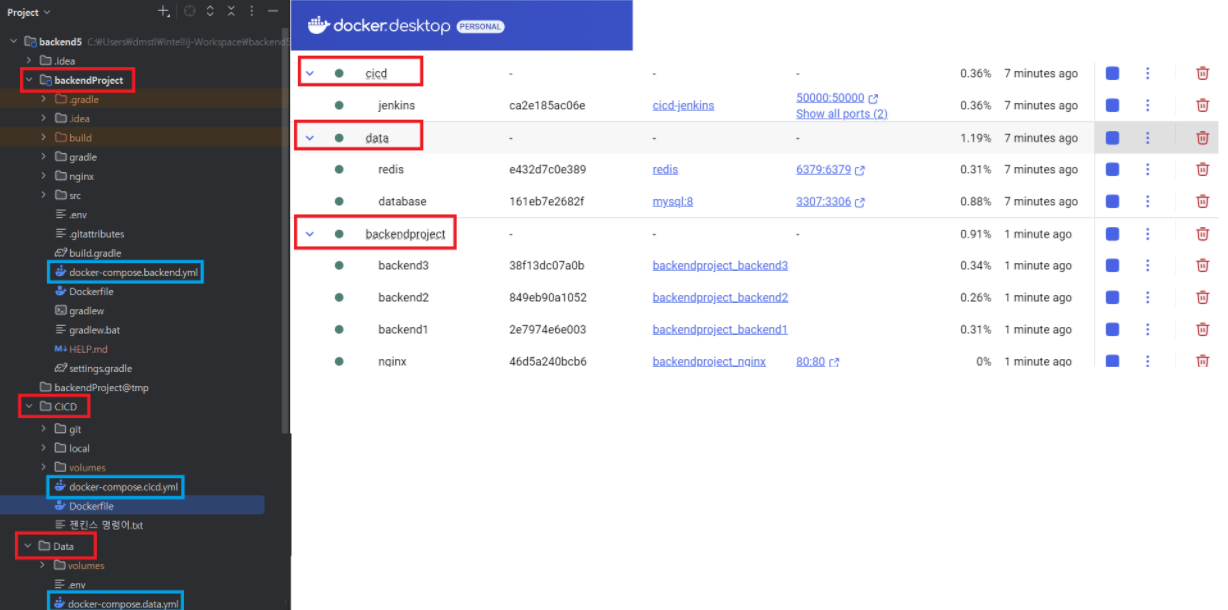Stop the cicd group containers
The image size is (1228, 610).
click(x=1112, y=73)
